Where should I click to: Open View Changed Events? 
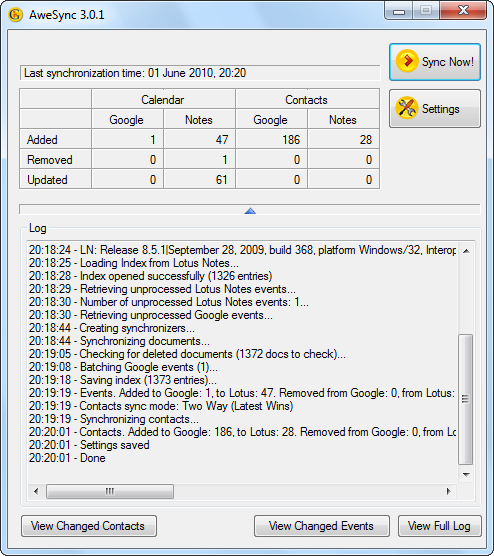(x=322, y=526)
